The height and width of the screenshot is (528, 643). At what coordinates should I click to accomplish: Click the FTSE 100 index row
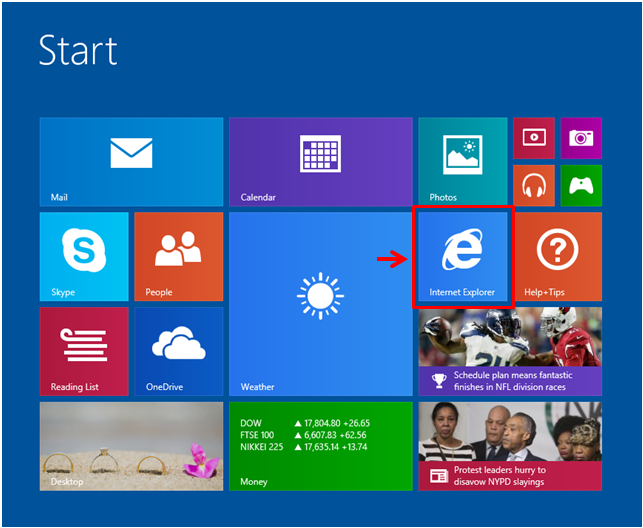(303, 435)
